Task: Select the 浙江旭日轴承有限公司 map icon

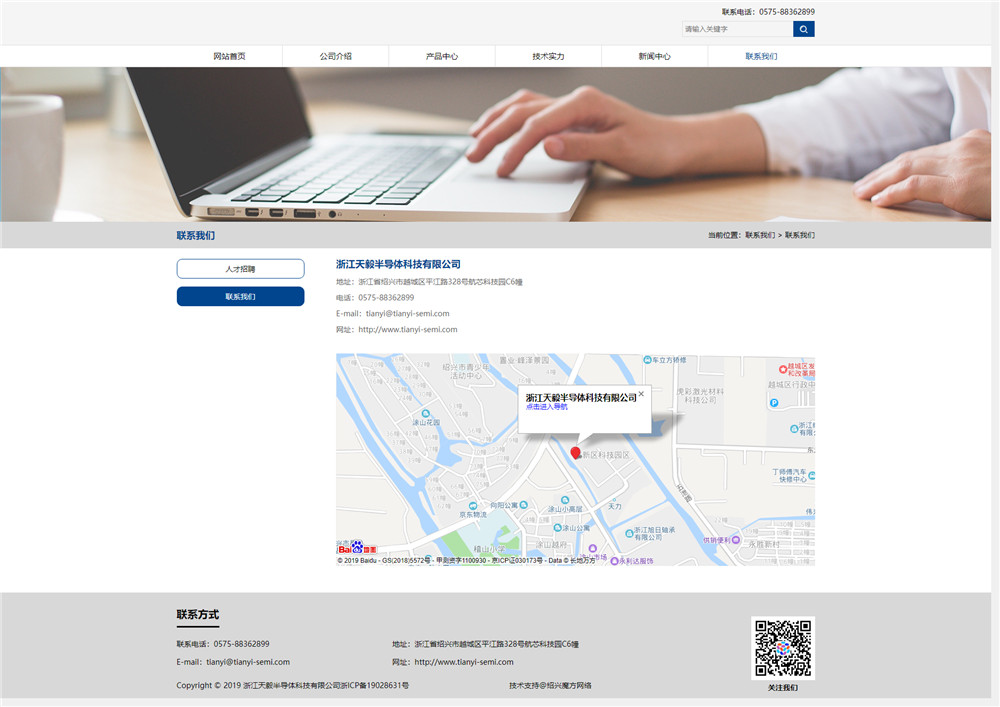Action: point(628,531)
